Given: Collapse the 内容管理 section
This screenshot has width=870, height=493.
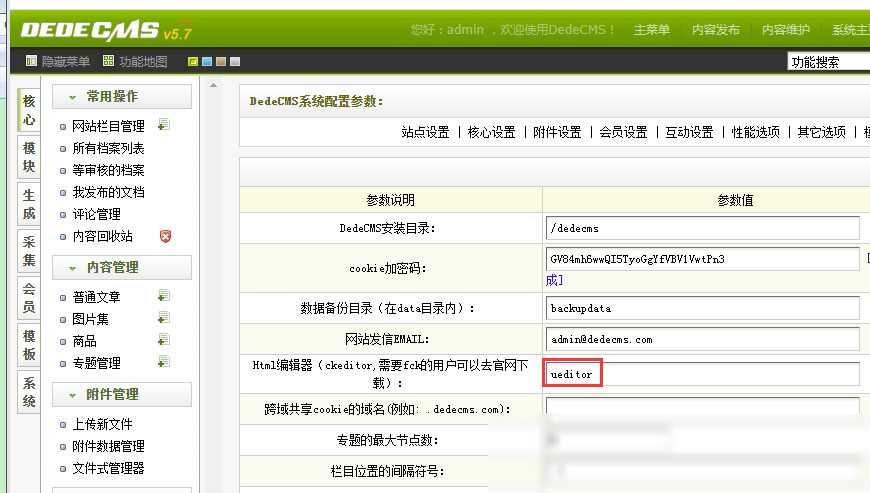Looking at the screenshot, I should click(x=122, y=267).
